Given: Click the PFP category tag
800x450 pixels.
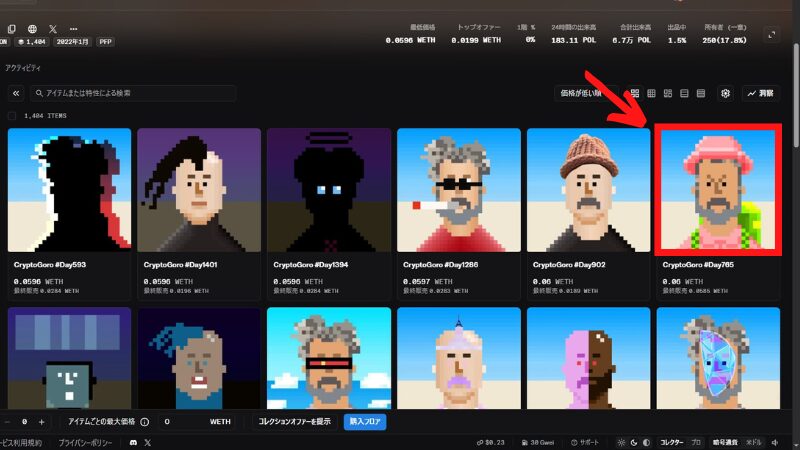Looking at the screenshot, I should [x=106, y=42].
